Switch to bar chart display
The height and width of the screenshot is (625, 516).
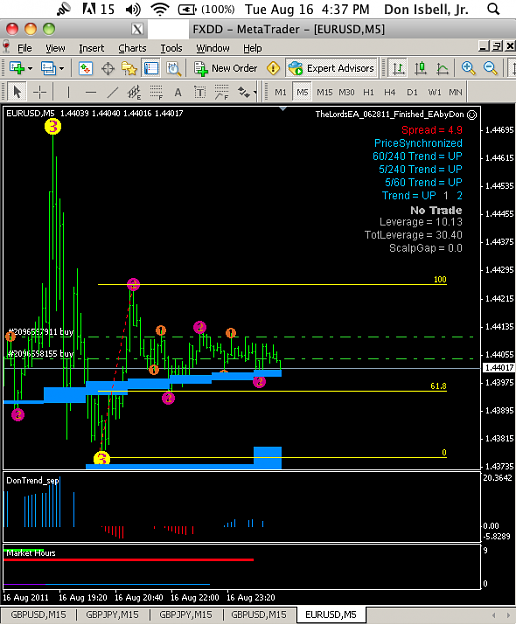398,68
